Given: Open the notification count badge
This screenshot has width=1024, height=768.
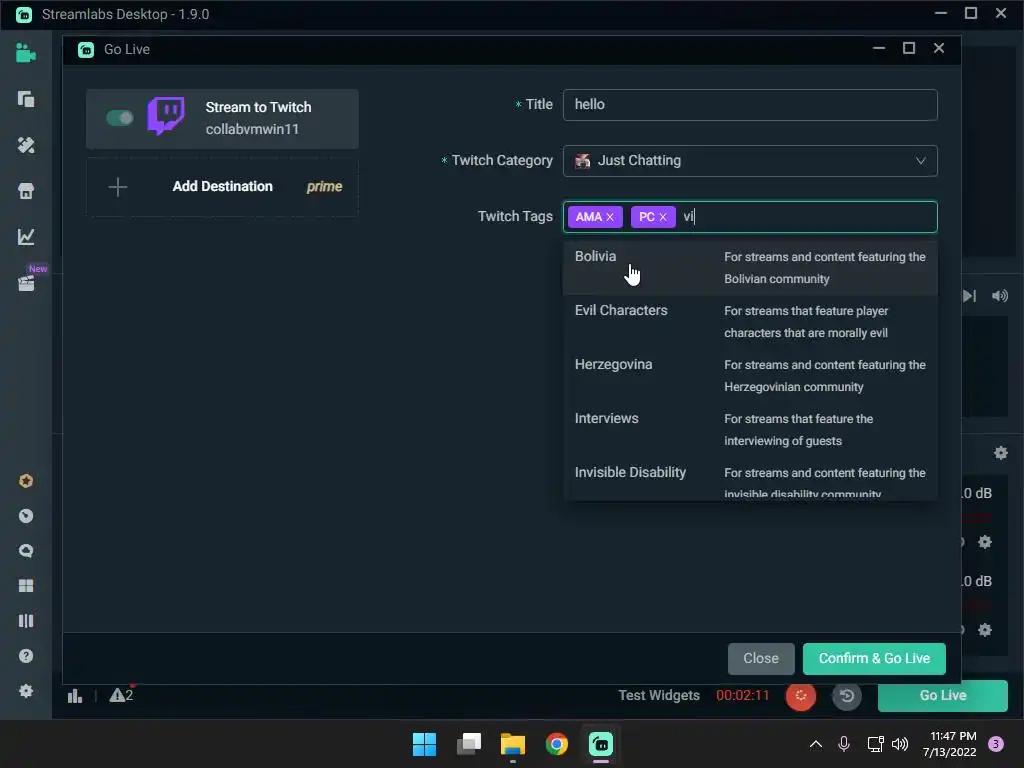Looking at the screenshot, I should coord(996,744).
